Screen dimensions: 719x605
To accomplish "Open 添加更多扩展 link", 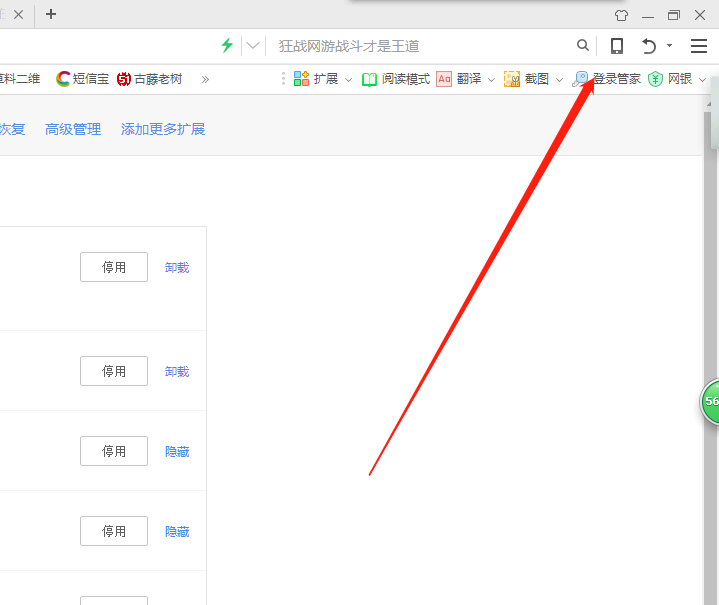I will click(163, 129).
